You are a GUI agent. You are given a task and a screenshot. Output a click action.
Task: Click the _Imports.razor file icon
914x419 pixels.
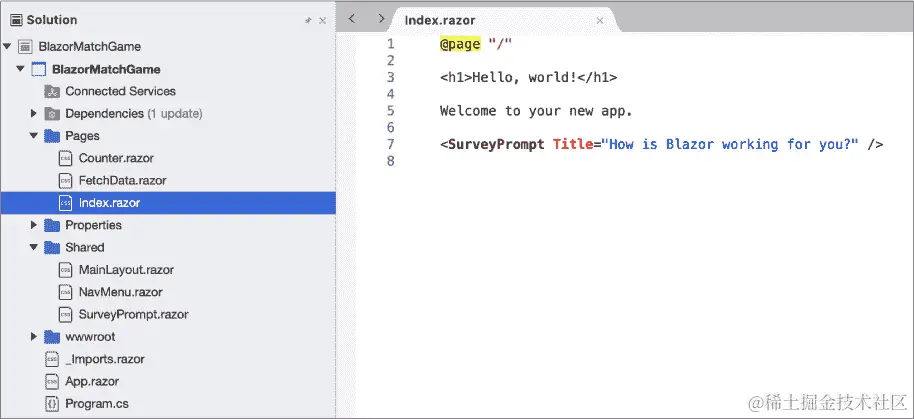coord(52,359)
